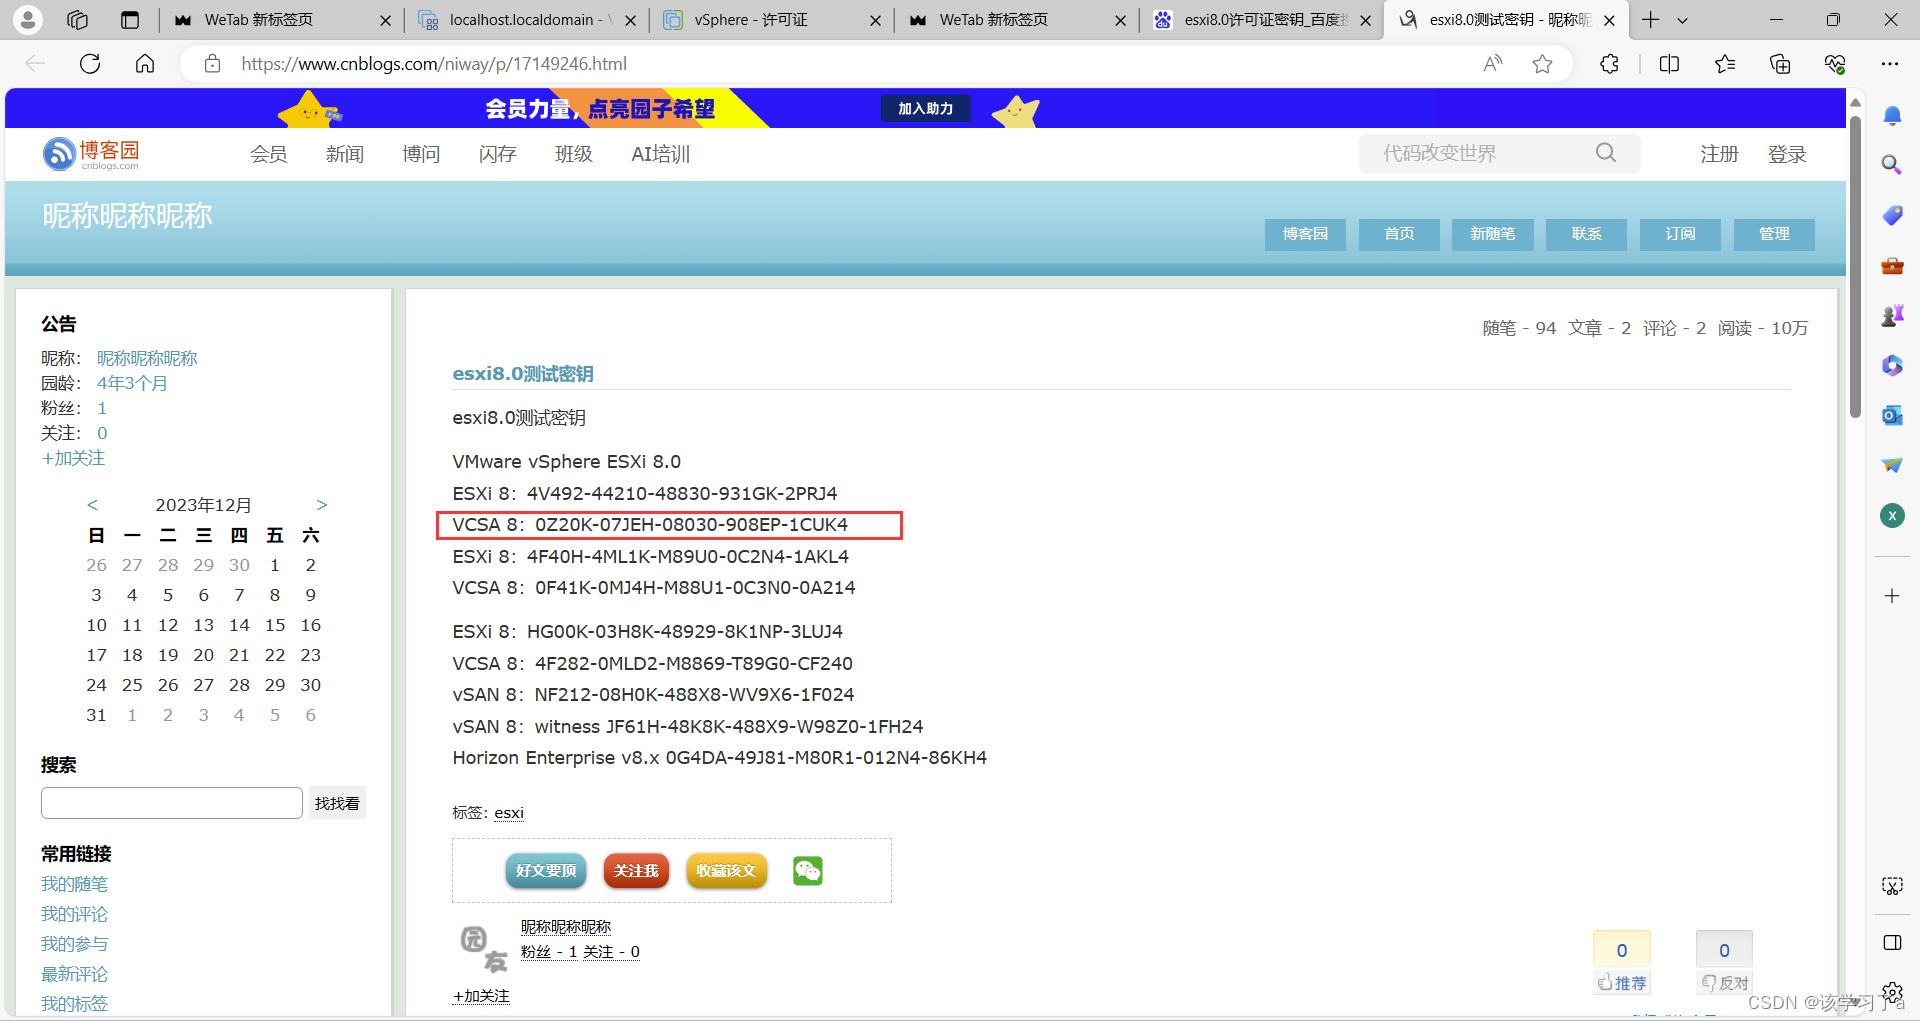Viewport: 1920px width, 1021px height.
Task: Open tab actions menu icon
Action: tap(130, 19)
